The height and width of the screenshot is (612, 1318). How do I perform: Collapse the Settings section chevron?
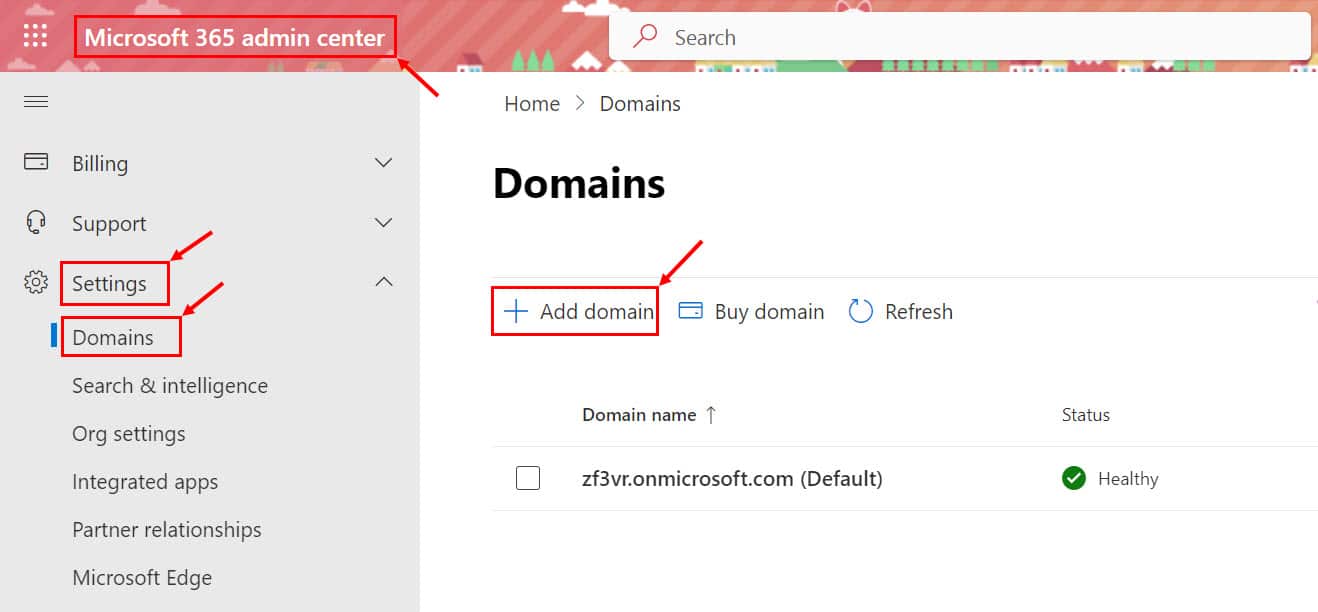[x=383, y=282]
